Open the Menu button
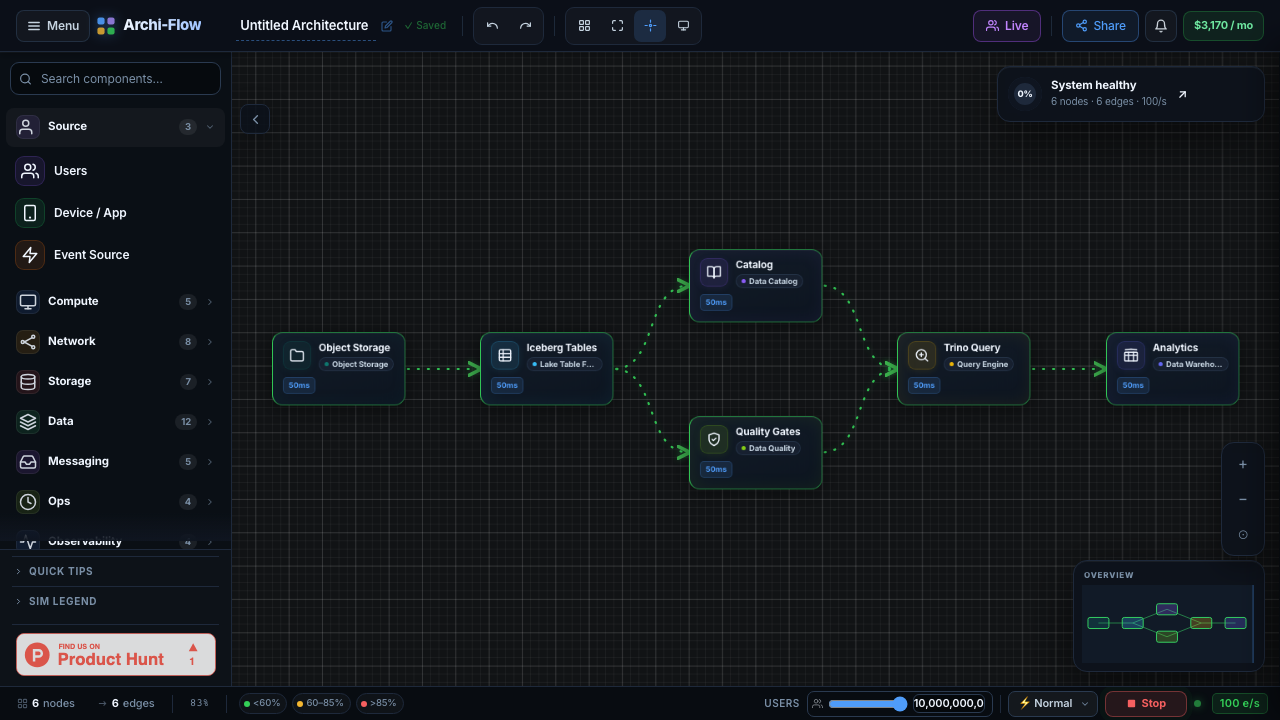The height and width of the screenshot is (720, 1280). pos(52,26)
